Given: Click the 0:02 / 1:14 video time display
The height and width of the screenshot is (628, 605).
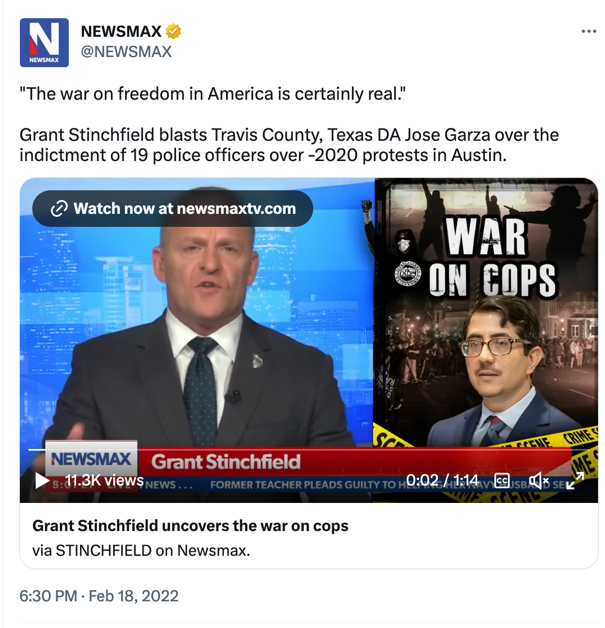Looking at the screenshot, I should pos(442,480).
